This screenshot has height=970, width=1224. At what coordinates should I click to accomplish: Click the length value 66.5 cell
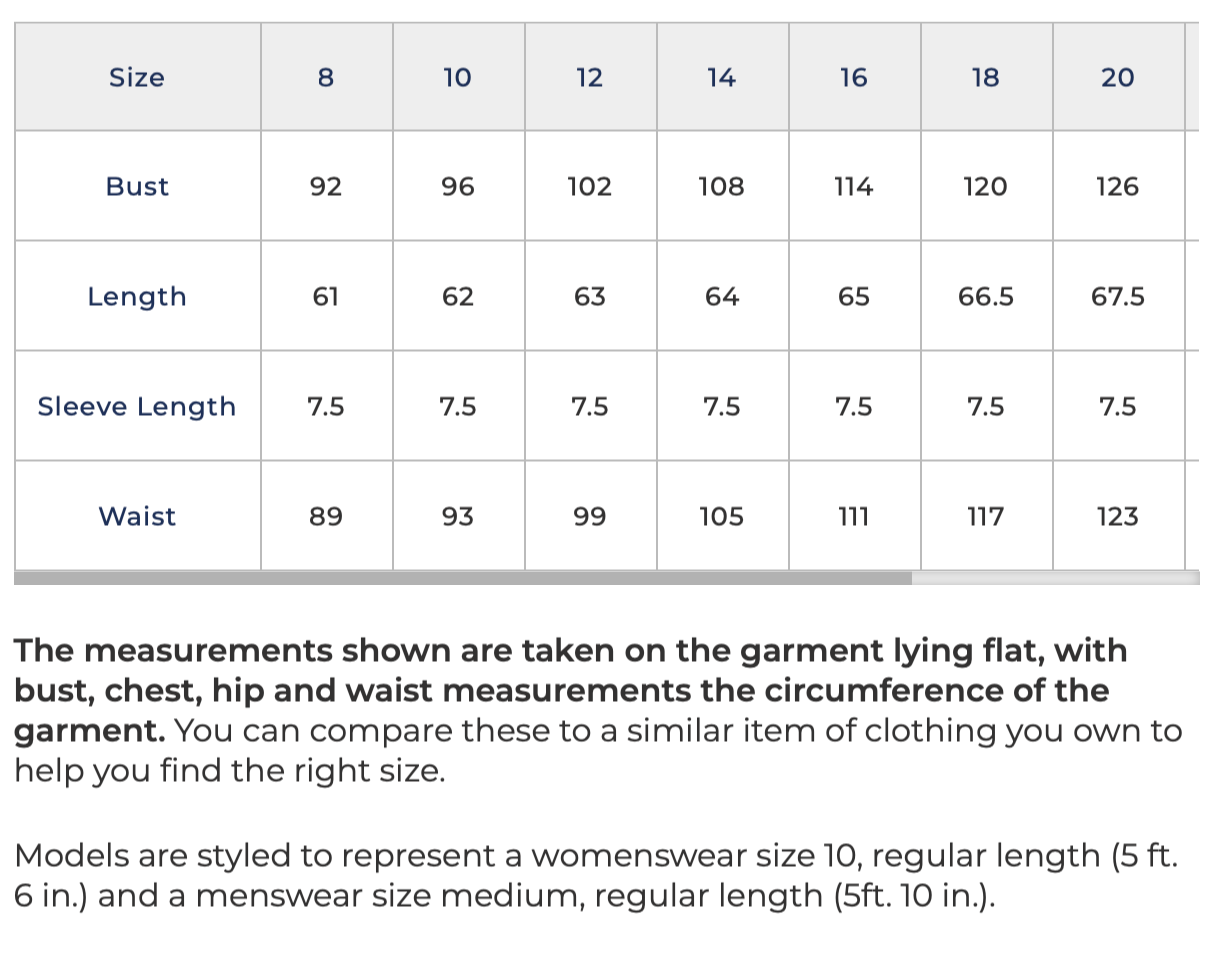pos(987,296)
